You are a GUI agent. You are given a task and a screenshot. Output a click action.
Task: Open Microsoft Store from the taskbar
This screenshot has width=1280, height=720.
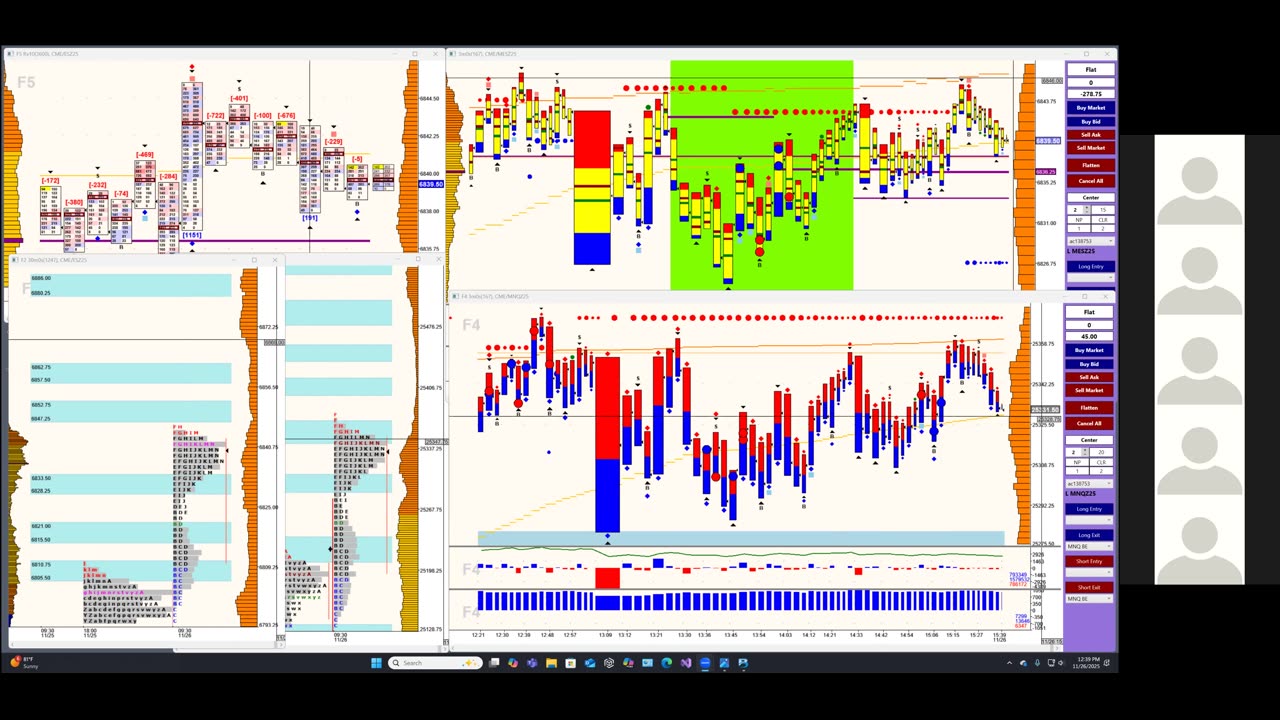tap(570, 663)
